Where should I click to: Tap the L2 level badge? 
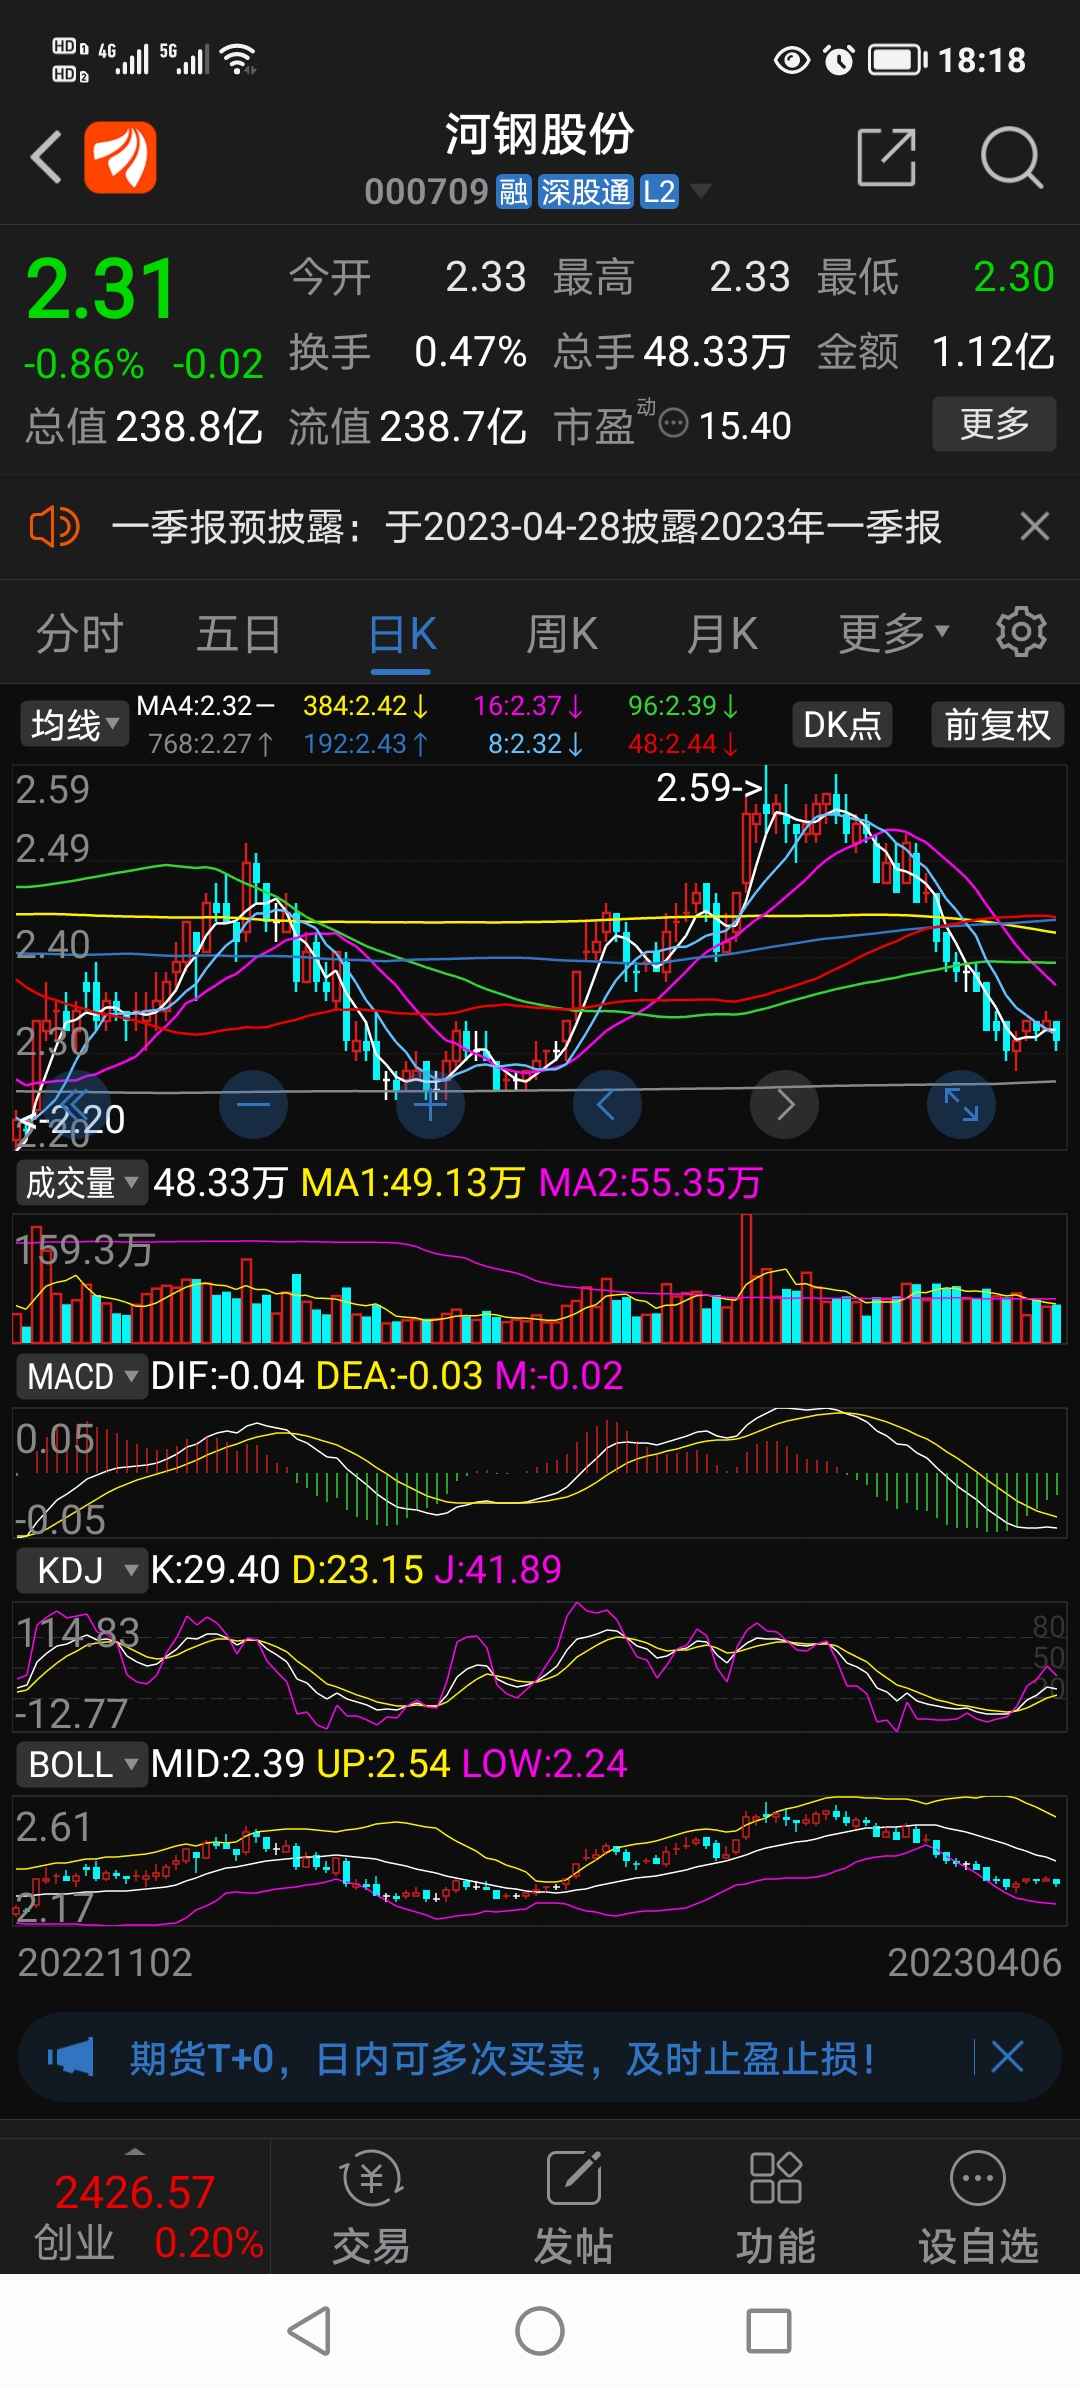[659, 191]
